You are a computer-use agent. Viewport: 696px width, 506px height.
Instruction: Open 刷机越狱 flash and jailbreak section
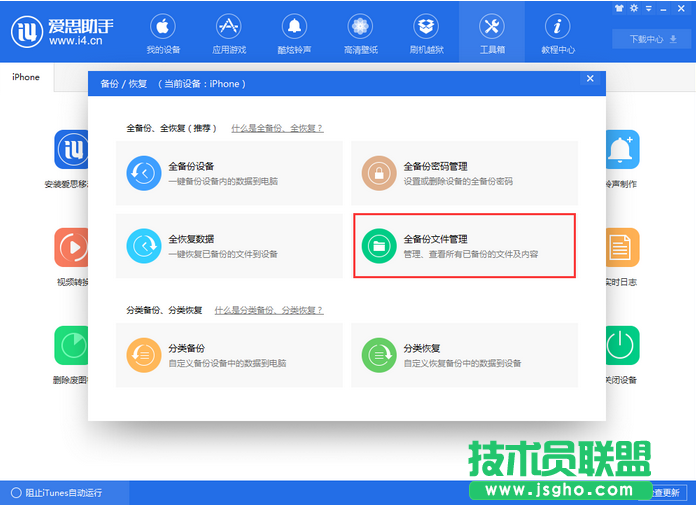point(426,34)
